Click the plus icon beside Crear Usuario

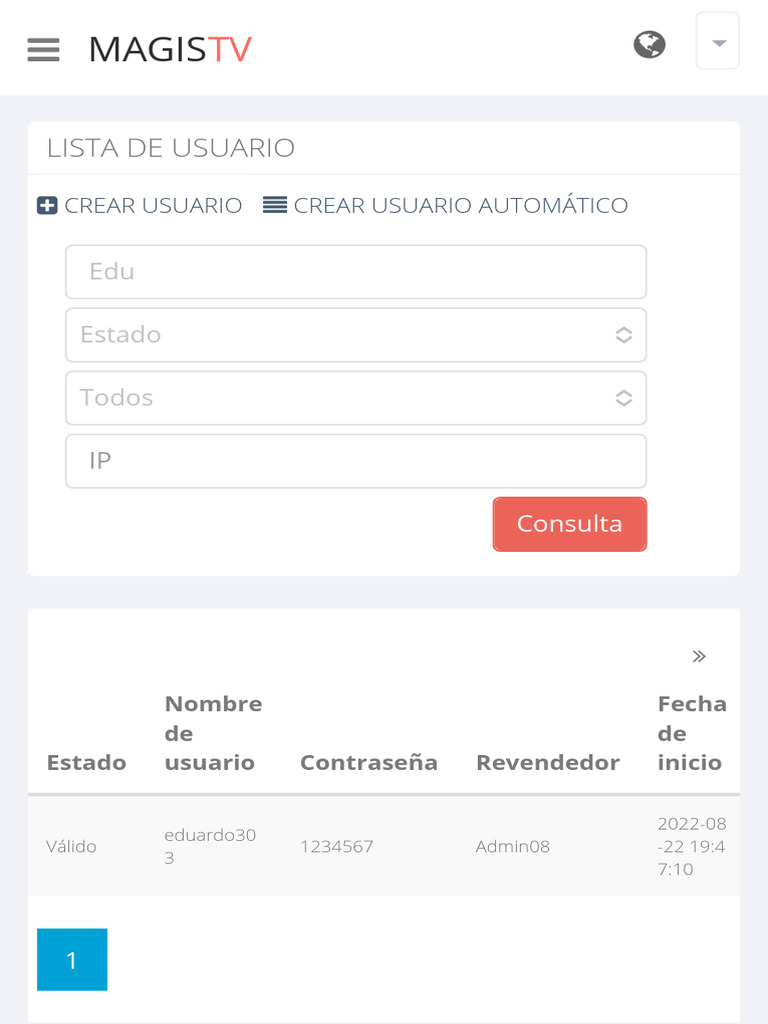point(47,206)
